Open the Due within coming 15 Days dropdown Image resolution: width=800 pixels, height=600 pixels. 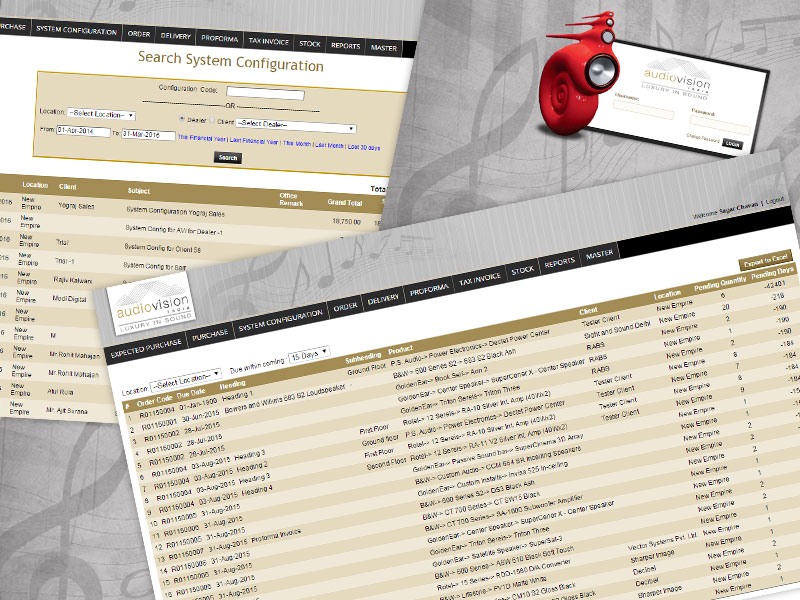(309, 355)
